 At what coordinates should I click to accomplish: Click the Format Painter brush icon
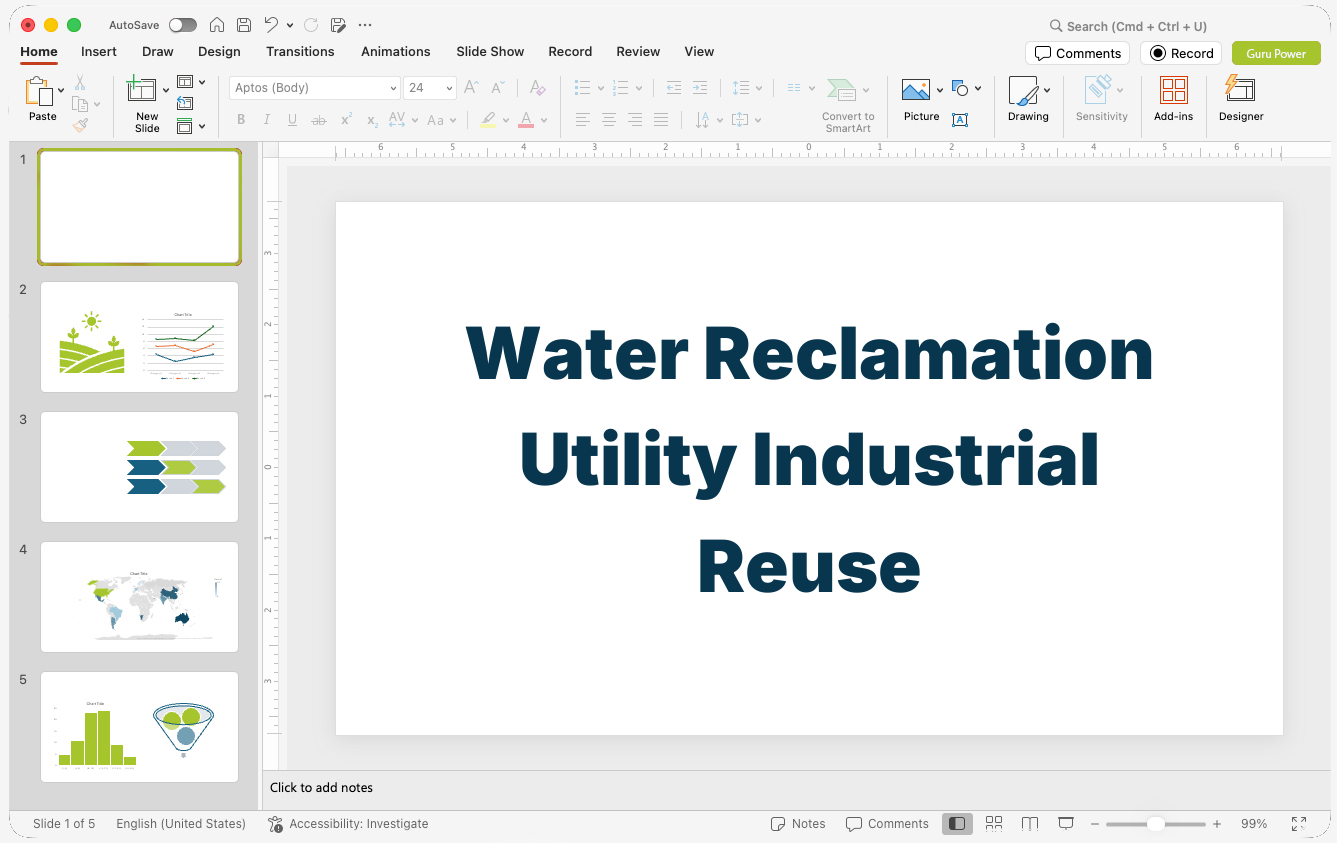(x=80, y=125)
